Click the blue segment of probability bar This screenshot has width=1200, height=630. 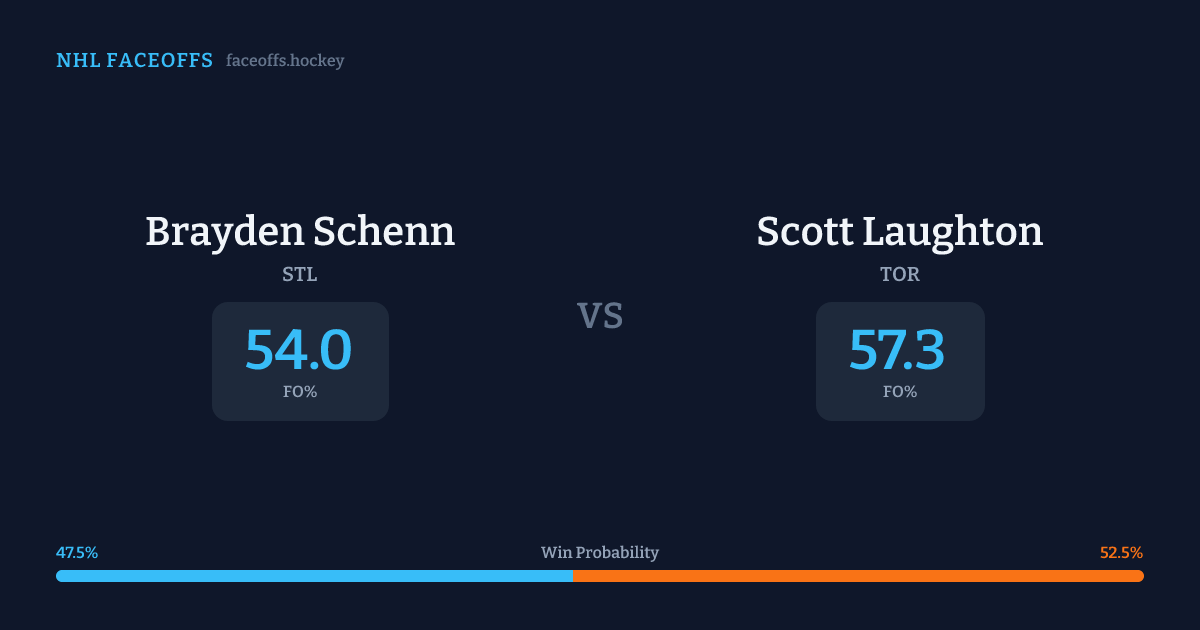[314, 576]
